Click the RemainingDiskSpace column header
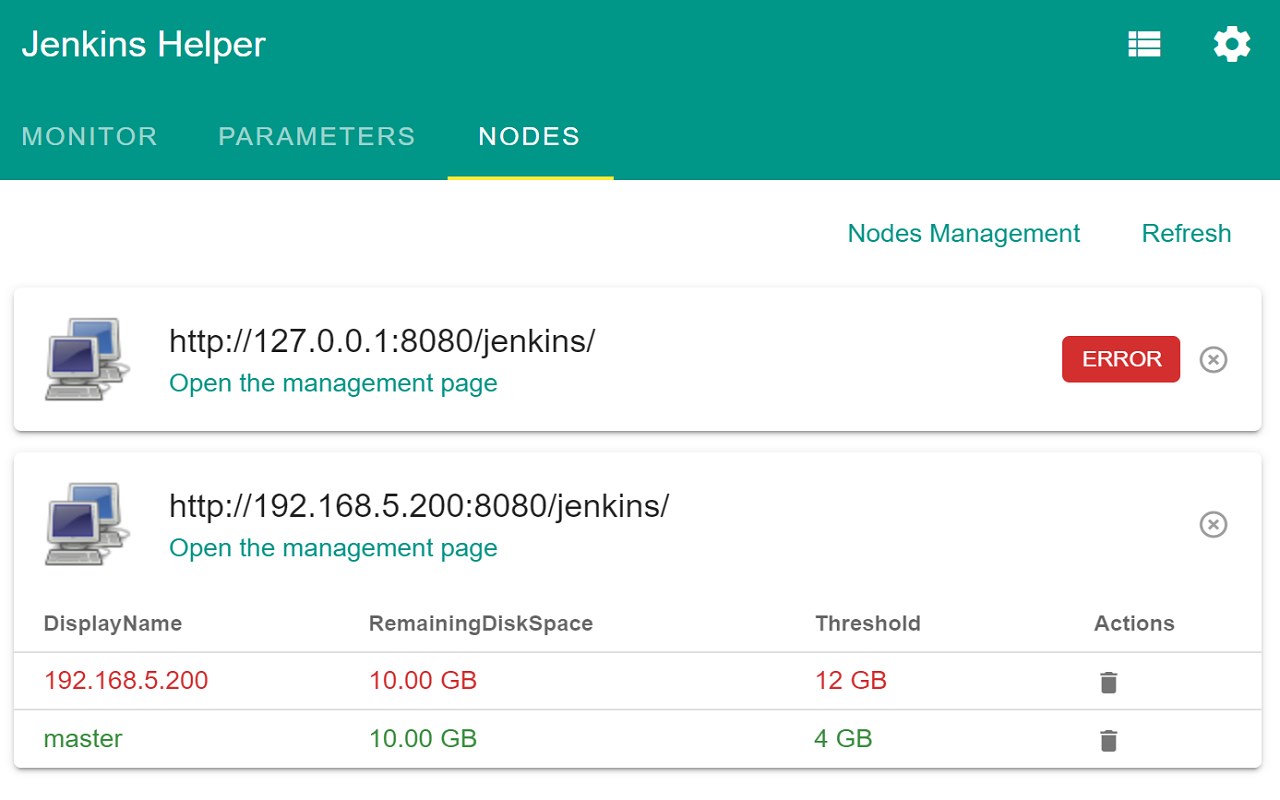Image resolution: width=1280 pixels, height=800 pixels. click(481, 624)
